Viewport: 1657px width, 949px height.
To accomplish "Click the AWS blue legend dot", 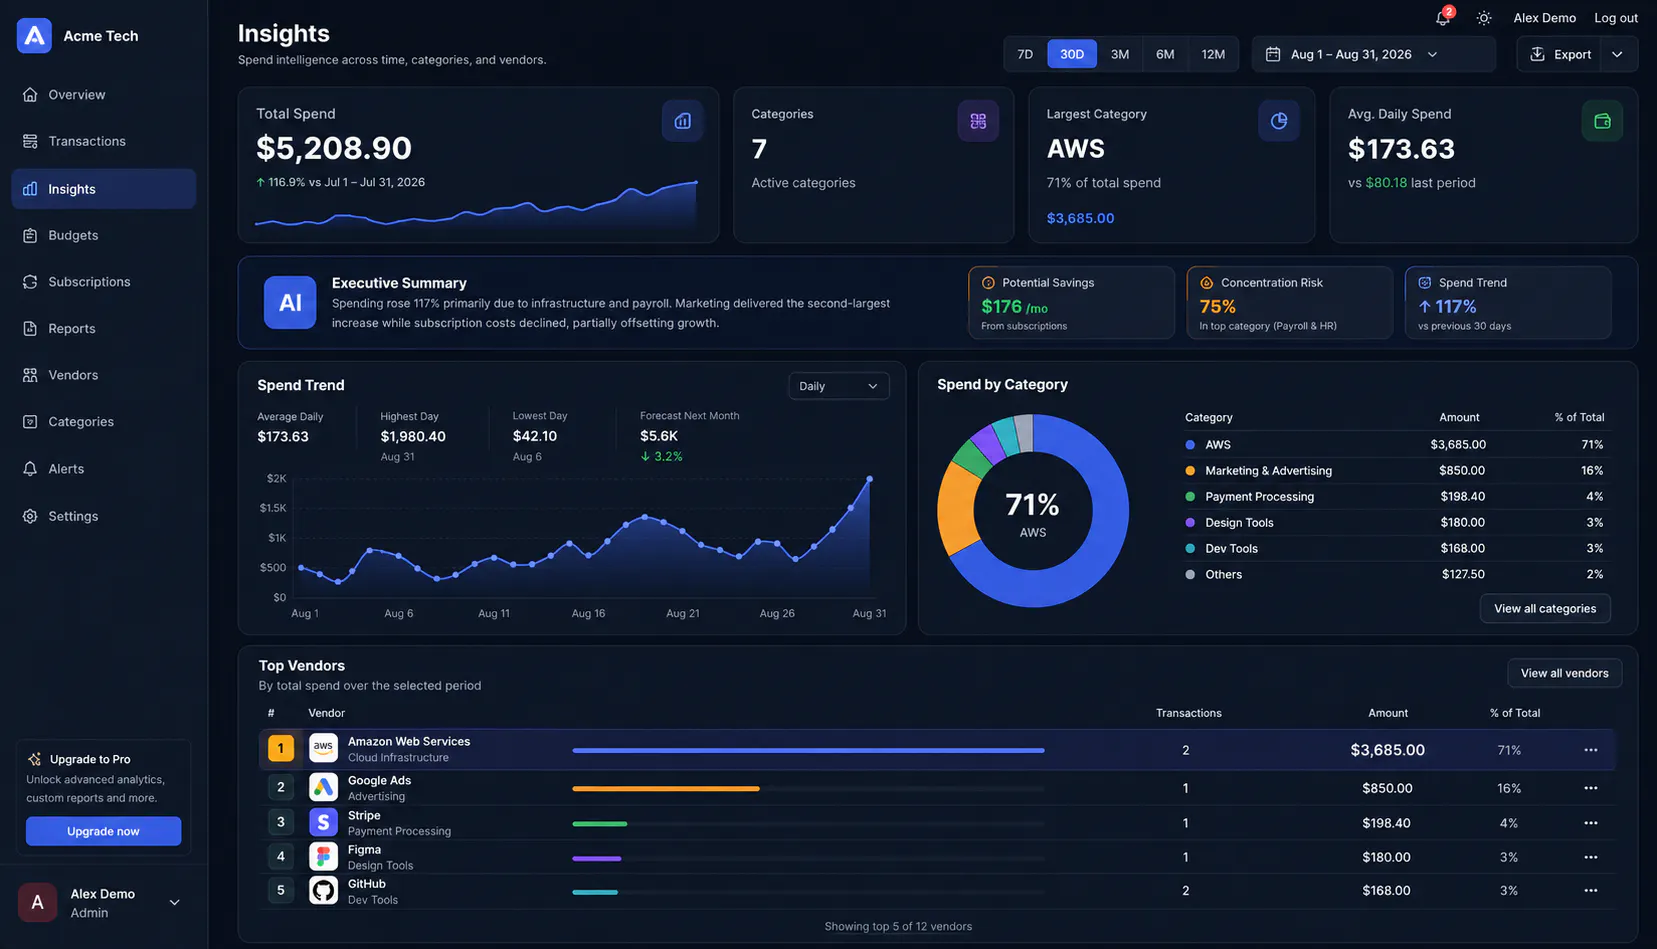I will [1190, 445].
